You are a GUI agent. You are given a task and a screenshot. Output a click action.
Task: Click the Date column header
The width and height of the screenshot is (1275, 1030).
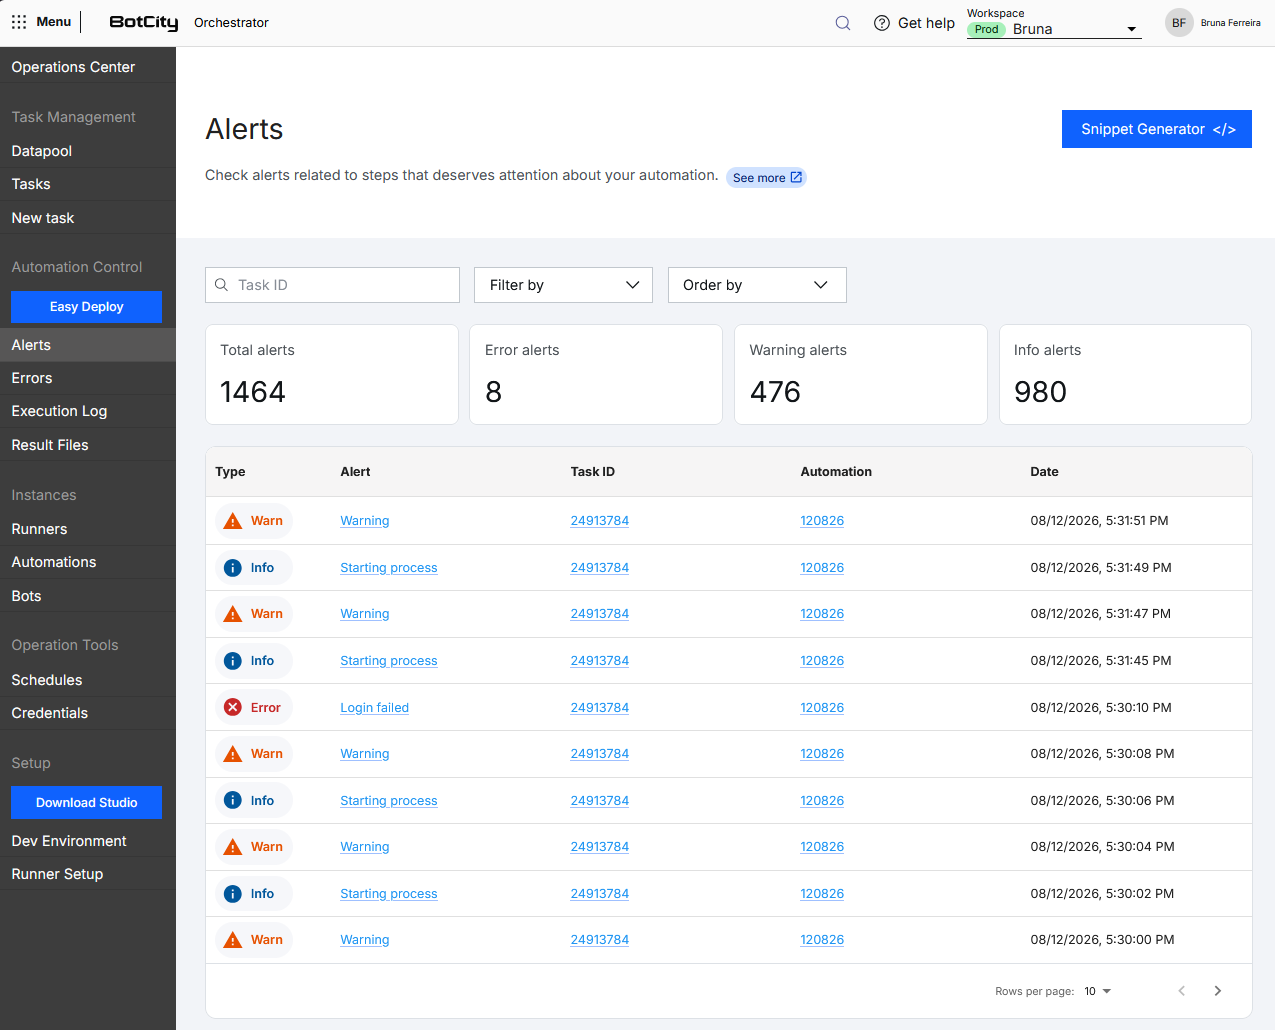coord(1044,472)
